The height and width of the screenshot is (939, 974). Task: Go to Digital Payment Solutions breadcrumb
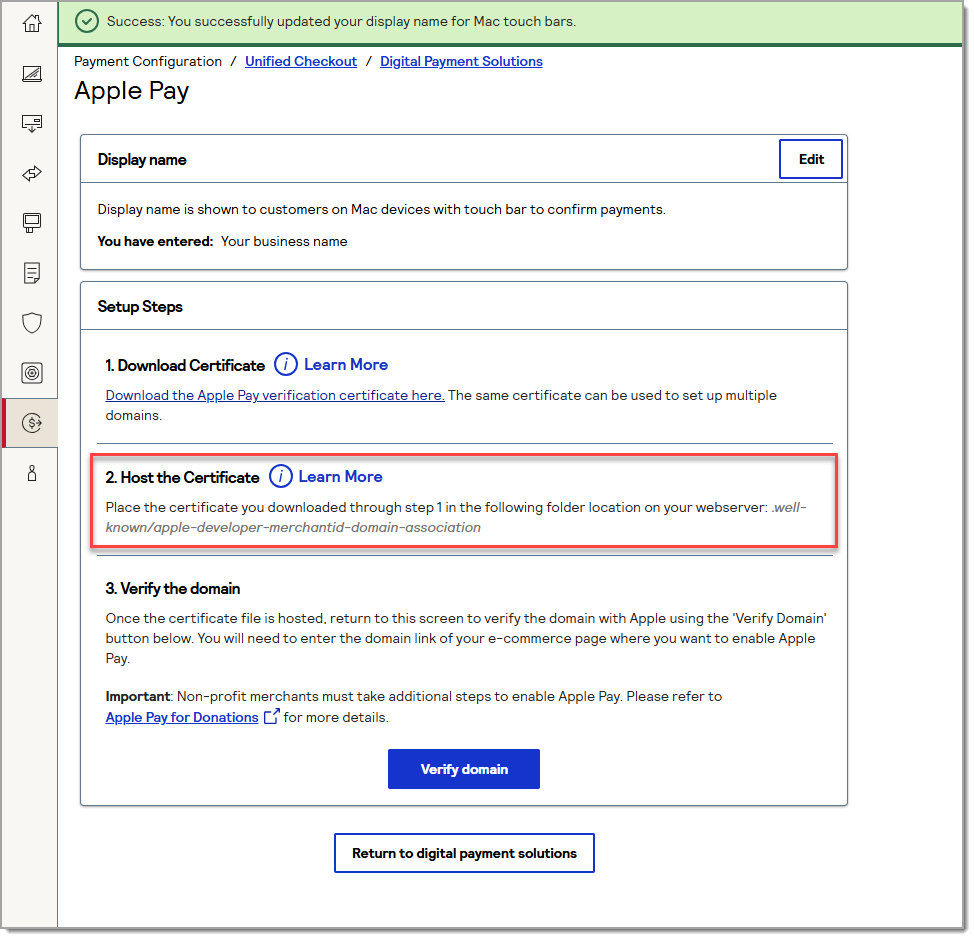pos(461,62)
